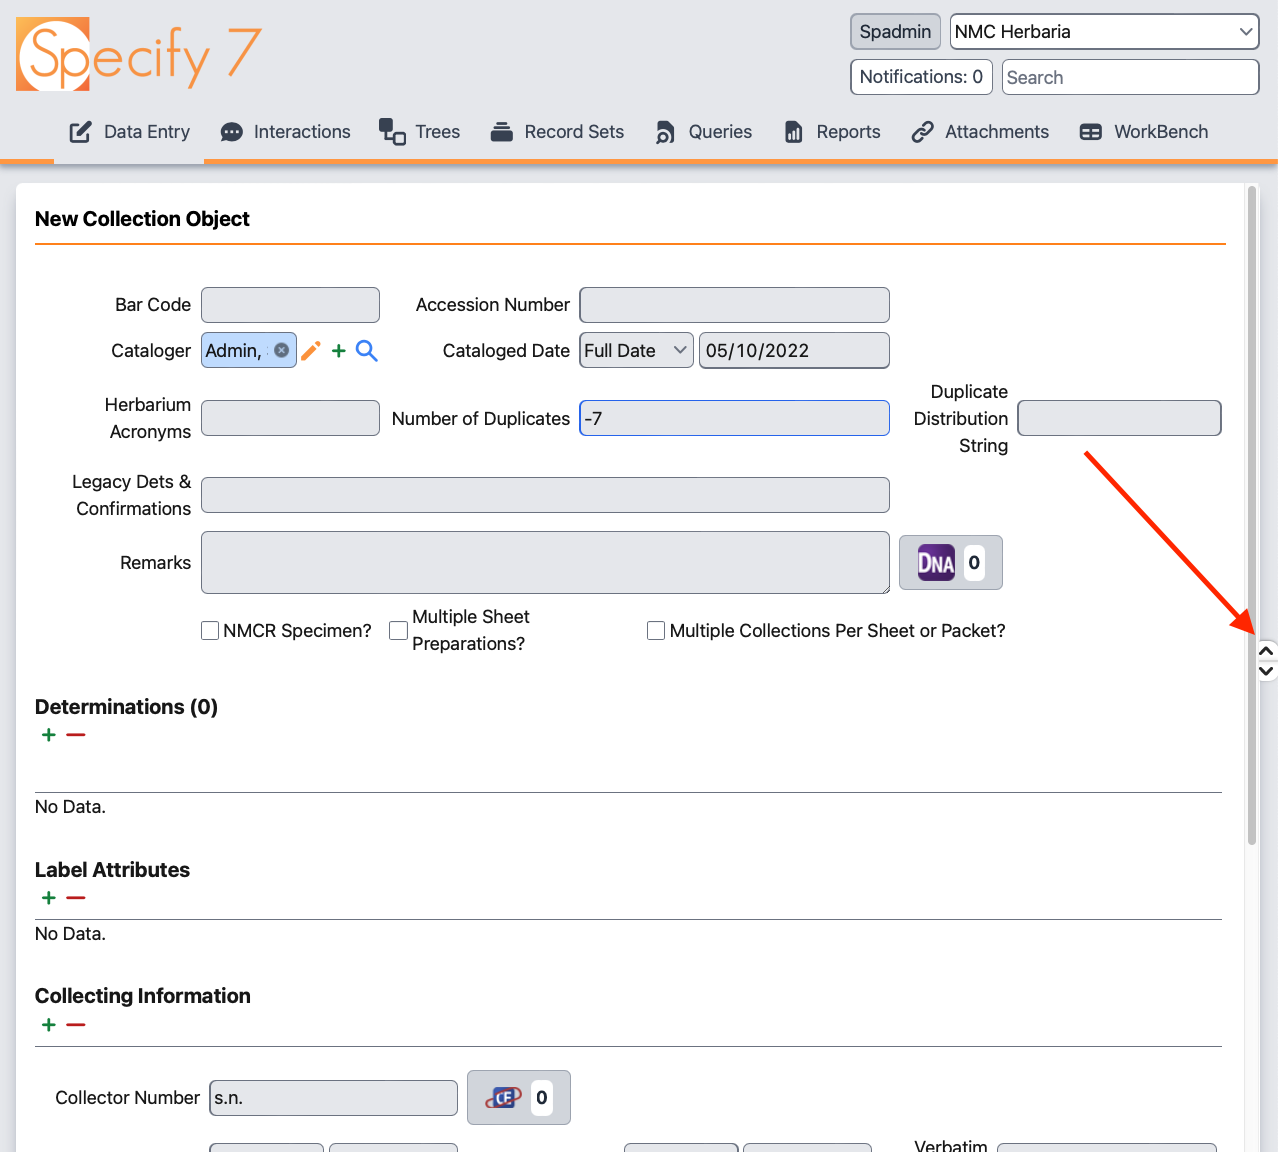
Task: Go to the WorkBench section
Action: pyautogui.click(x=1143, y=131)
